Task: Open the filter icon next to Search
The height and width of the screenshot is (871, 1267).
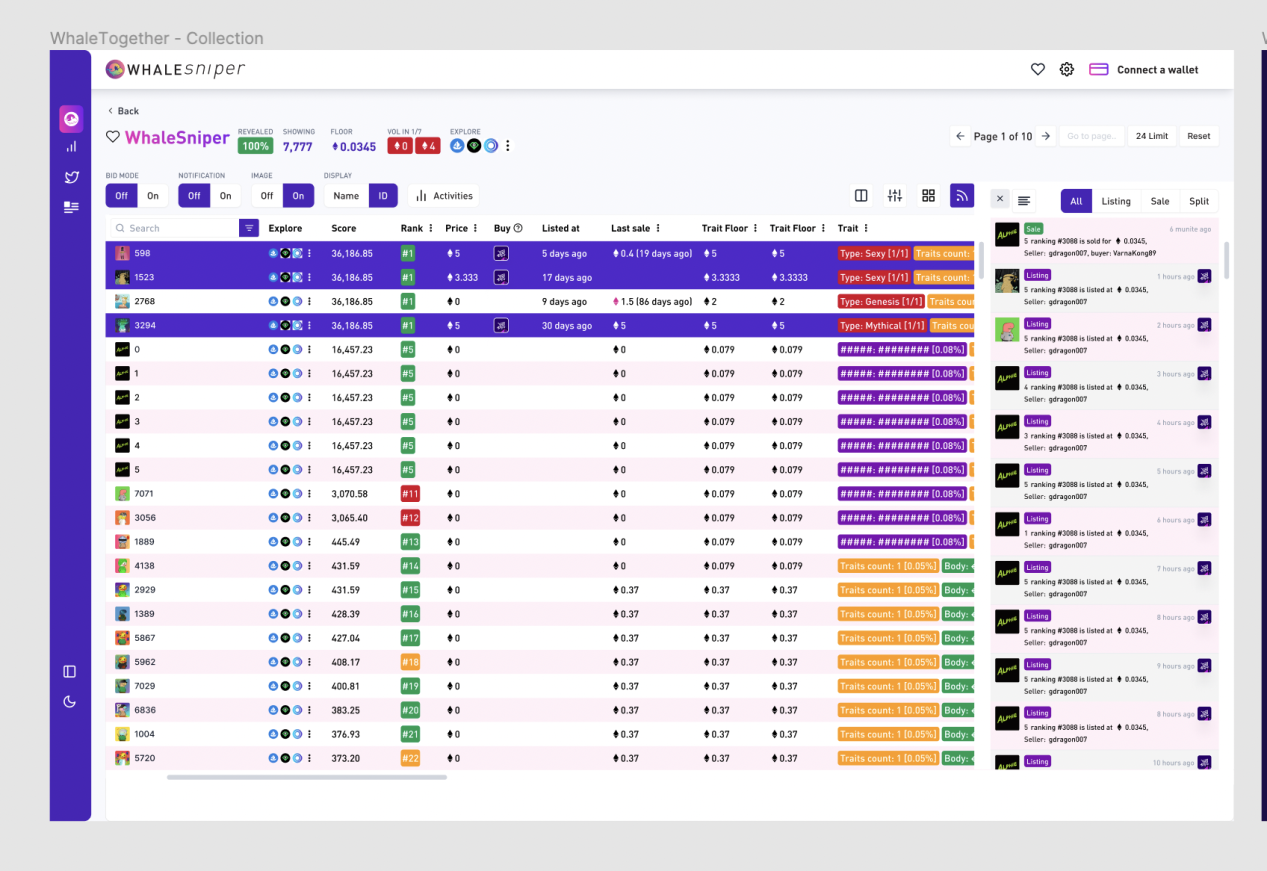Action: pyautogui.click(x=250, y=228)
